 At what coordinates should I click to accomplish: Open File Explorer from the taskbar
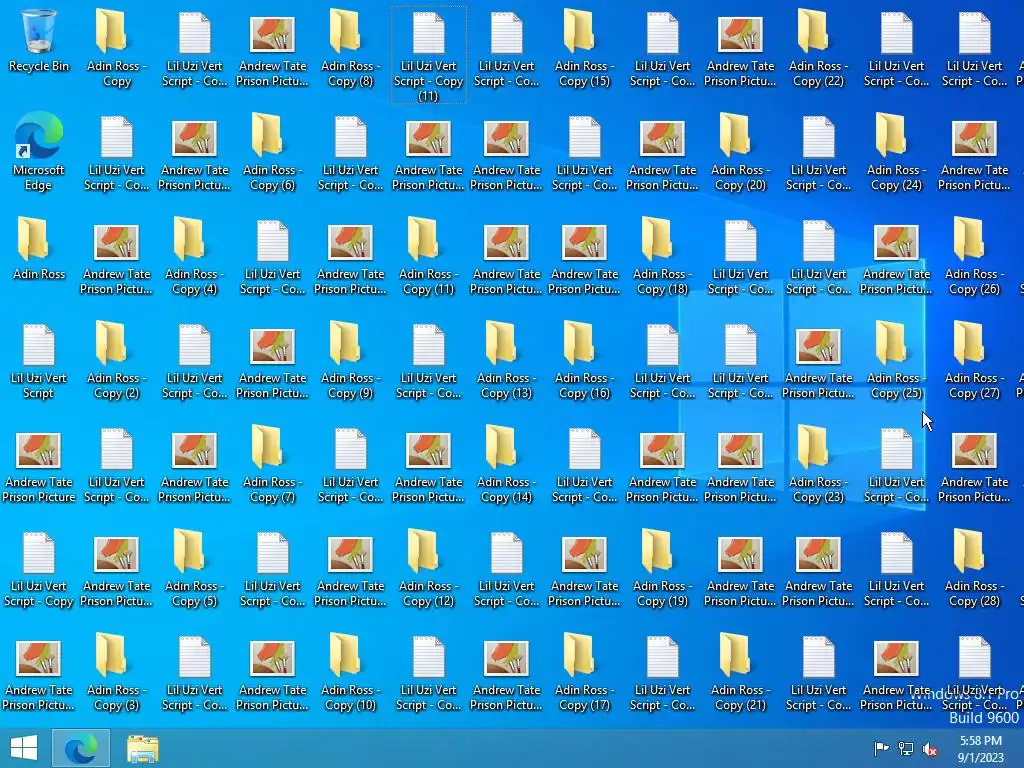pos(142,748)
